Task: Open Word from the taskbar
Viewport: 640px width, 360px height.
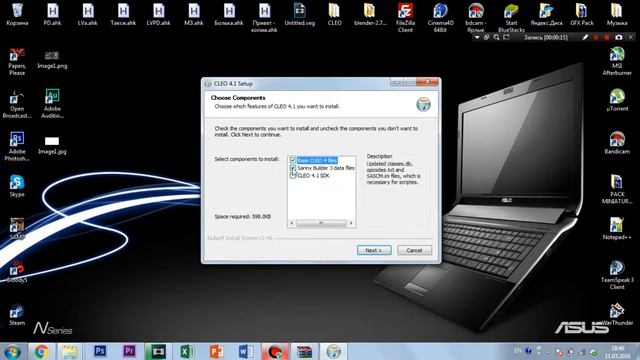Action: coord(246,351)
